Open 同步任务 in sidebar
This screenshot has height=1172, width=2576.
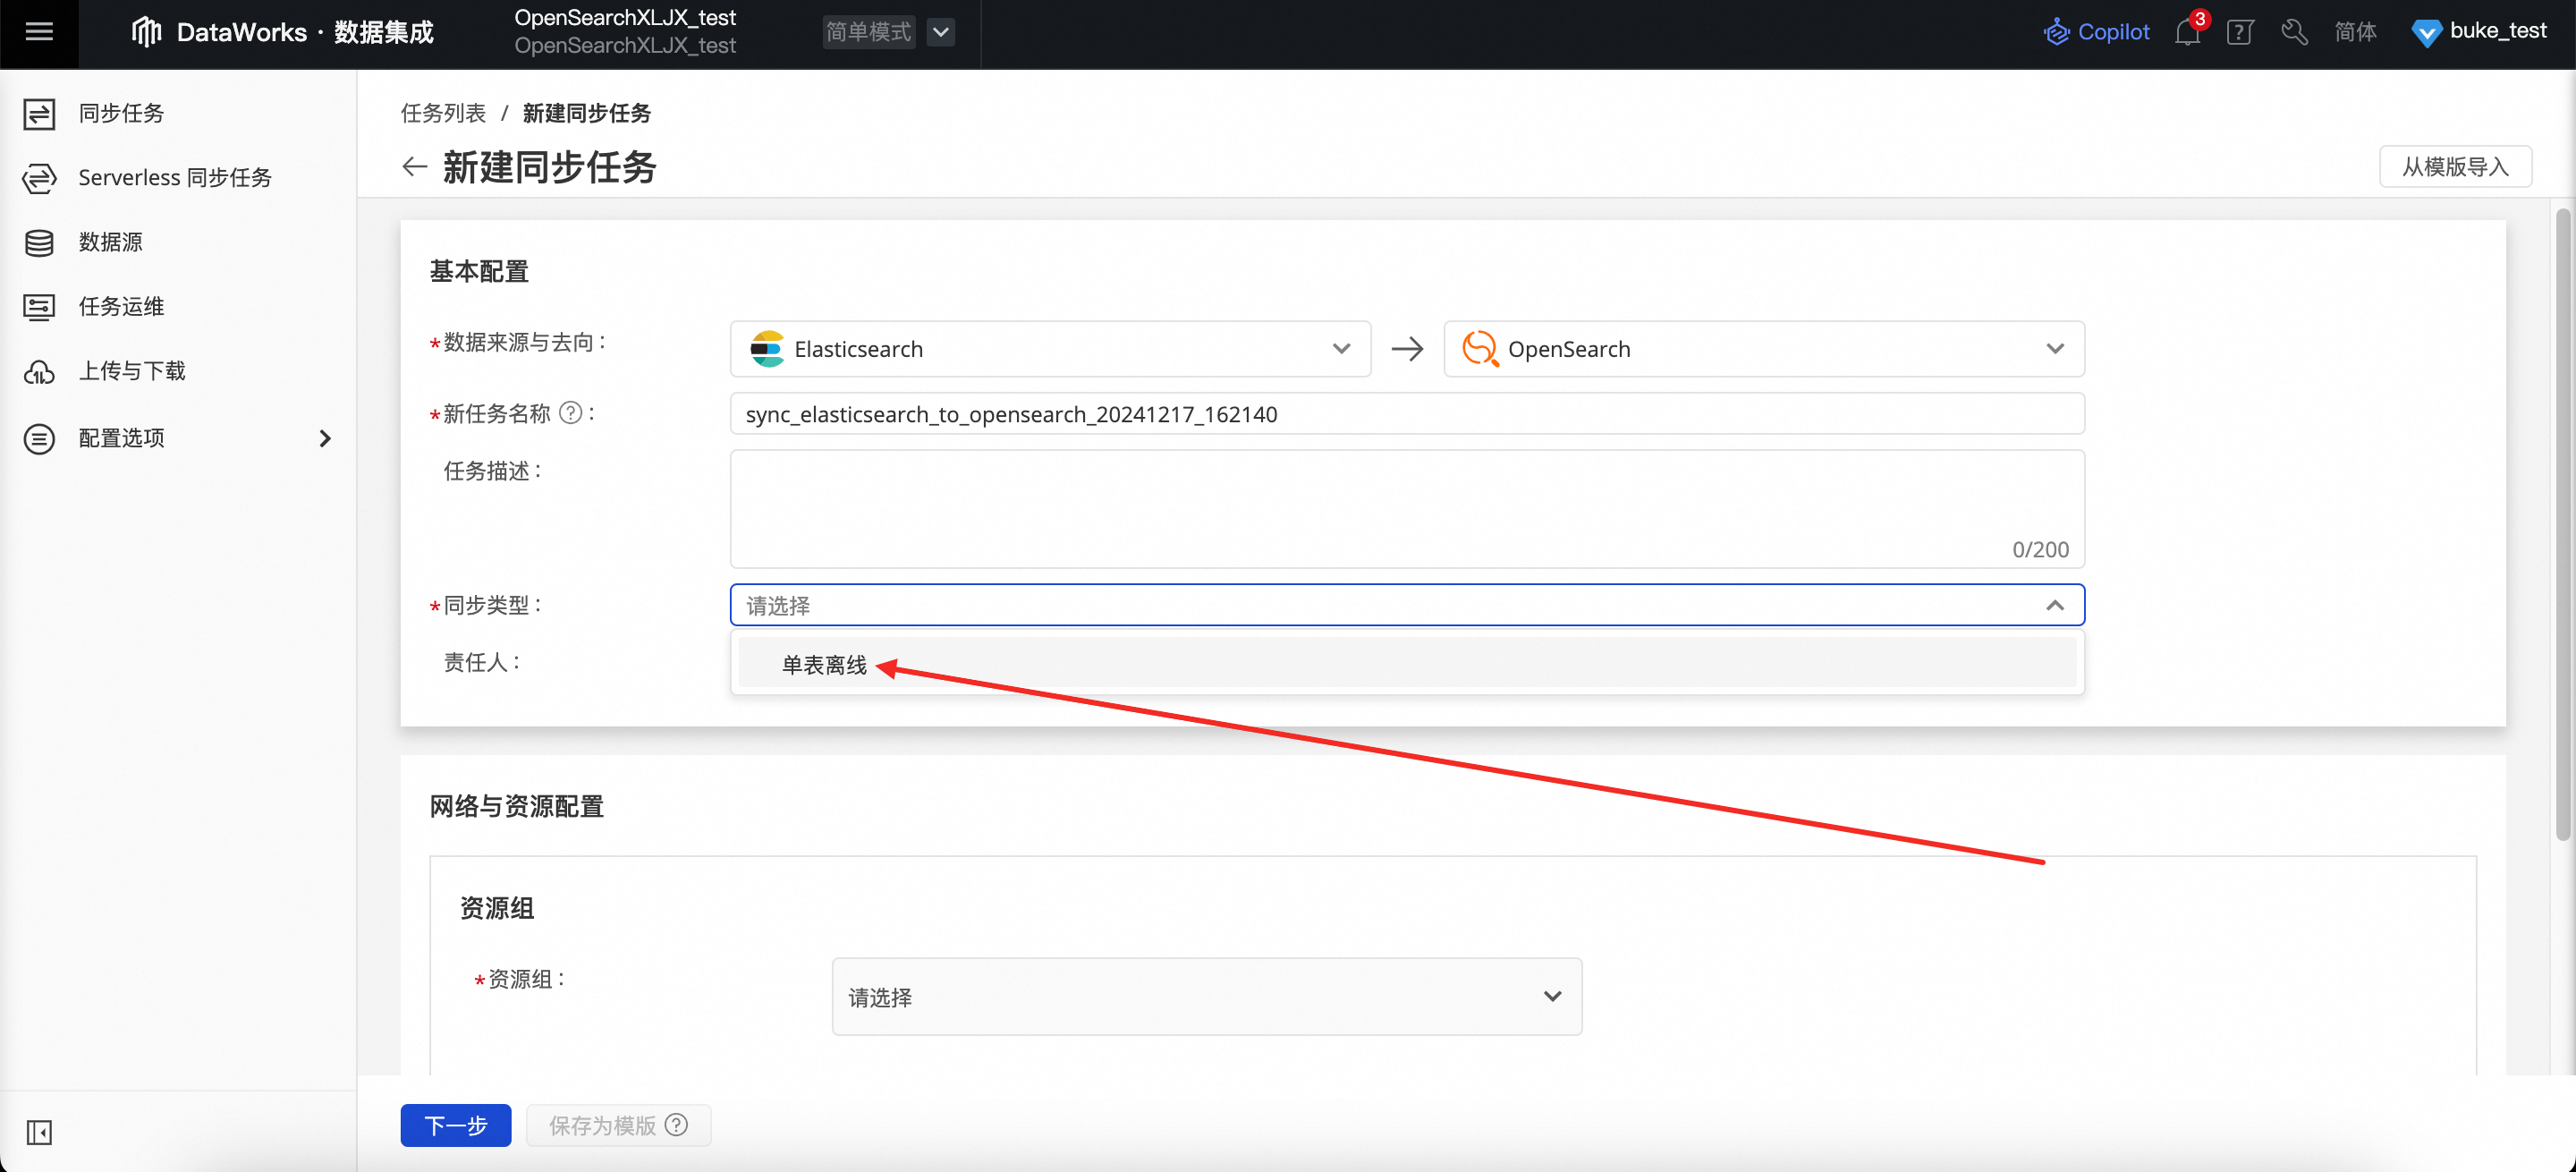point(121,113)
